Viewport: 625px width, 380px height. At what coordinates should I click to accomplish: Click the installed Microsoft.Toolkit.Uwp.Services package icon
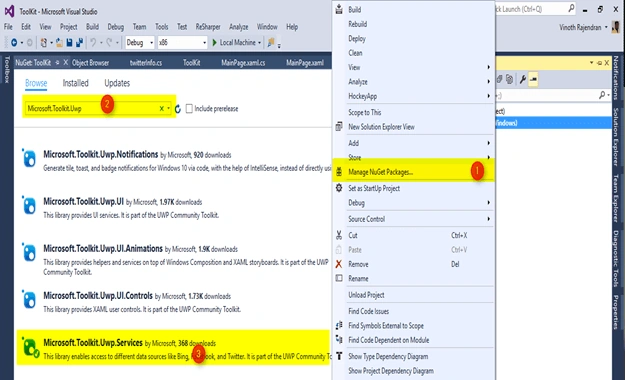point(30,347)
